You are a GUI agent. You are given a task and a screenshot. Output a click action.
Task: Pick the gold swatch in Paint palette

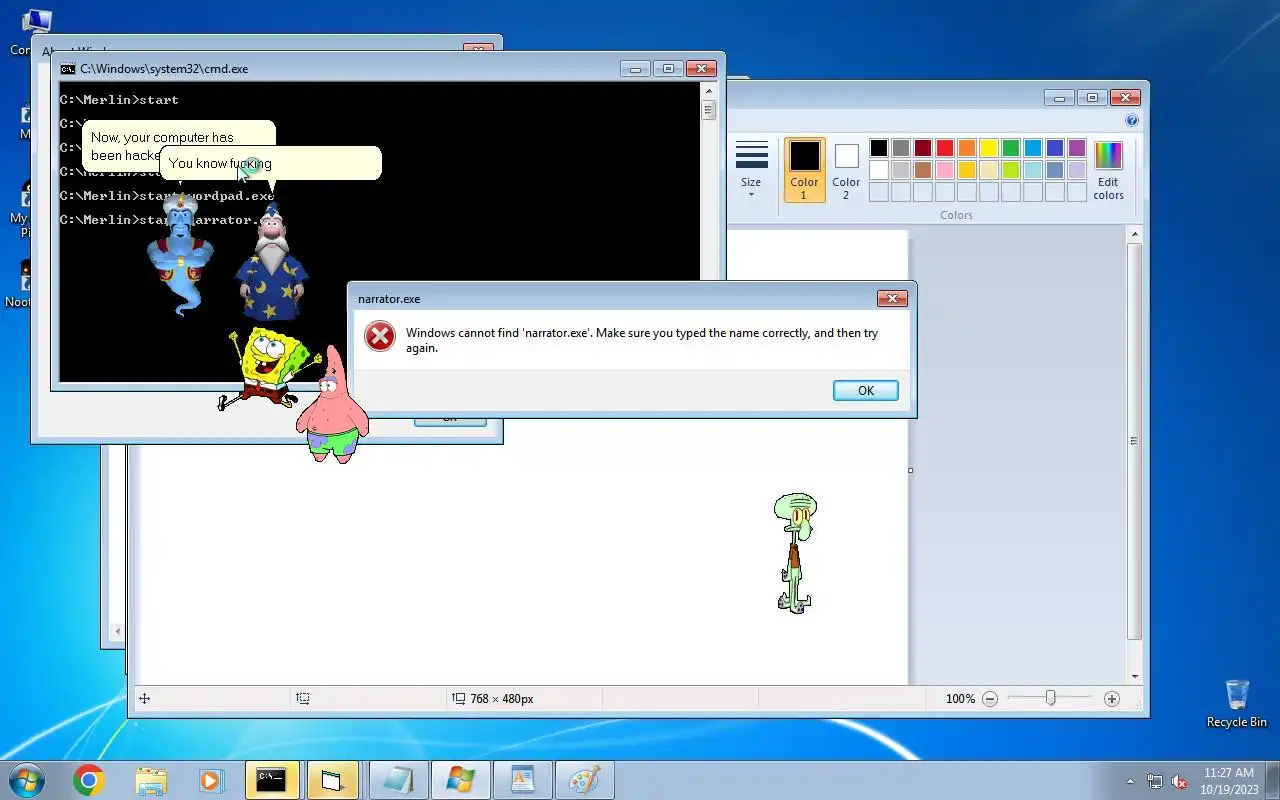tap(967, 170)
